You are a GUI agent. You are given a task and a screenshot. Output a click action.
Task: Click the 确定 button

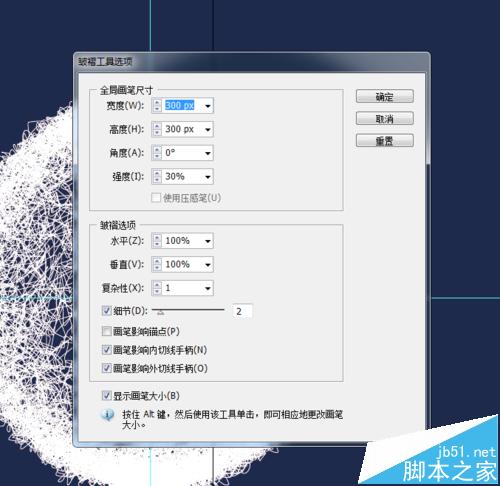tap(385, 97)
